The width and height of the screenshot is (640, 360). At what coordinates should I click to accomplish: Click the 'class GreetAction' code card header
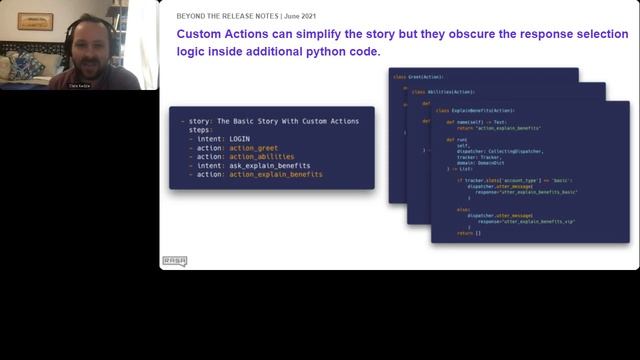click(418, 77)
